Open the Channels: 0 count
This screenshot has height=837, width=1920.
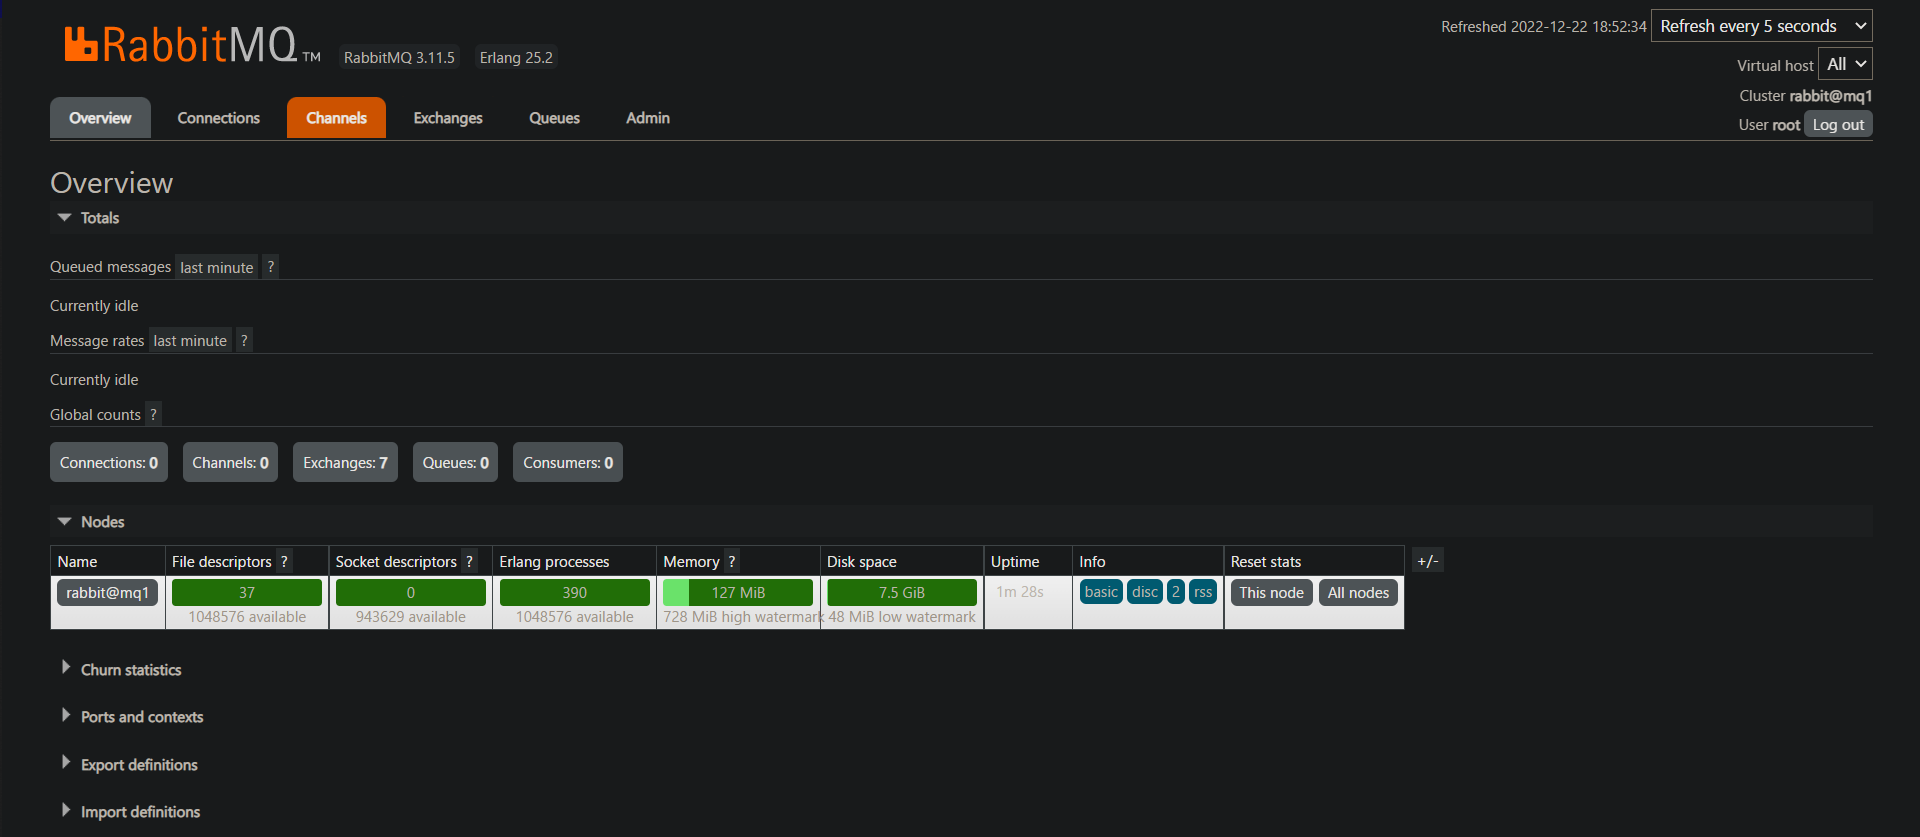coord(230,462)
